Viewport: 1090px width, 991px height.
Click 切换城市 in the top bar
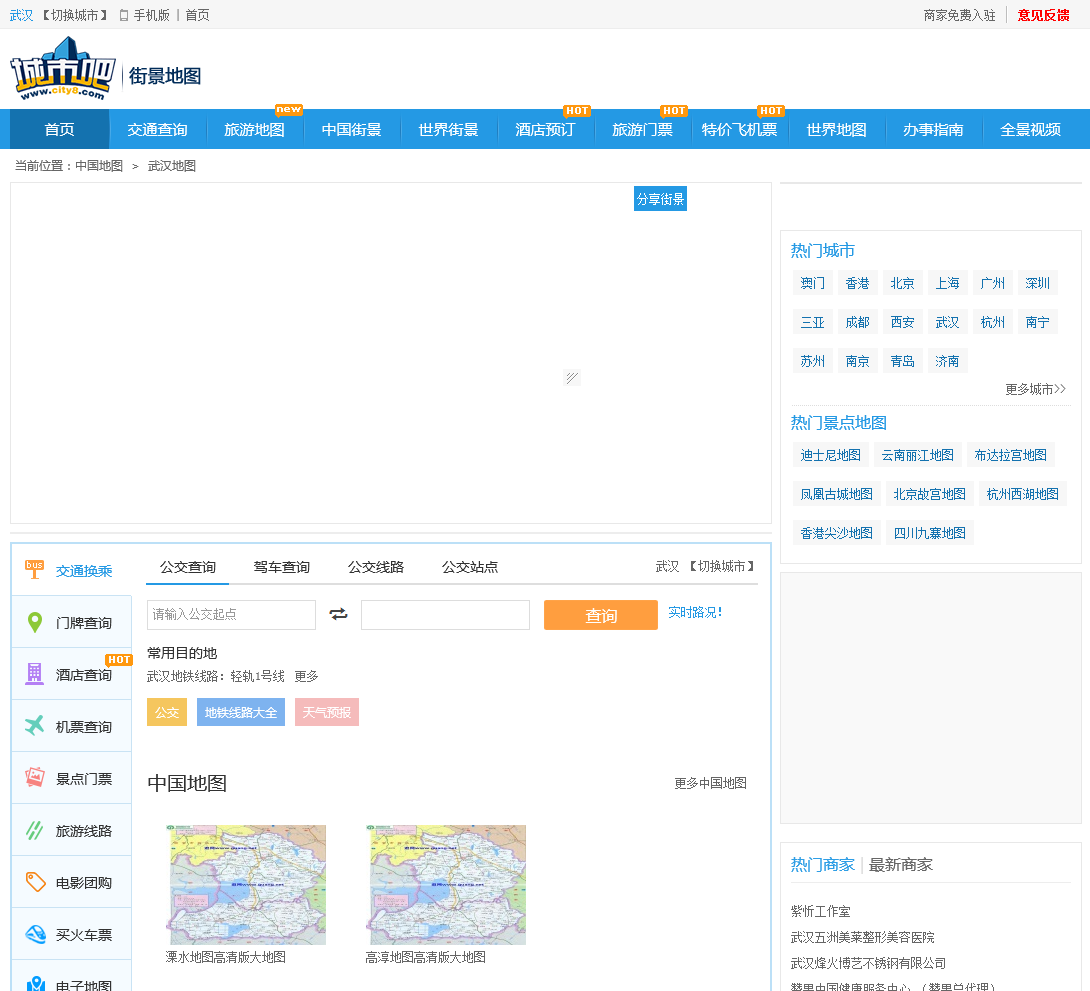click(x=75, y=15)
